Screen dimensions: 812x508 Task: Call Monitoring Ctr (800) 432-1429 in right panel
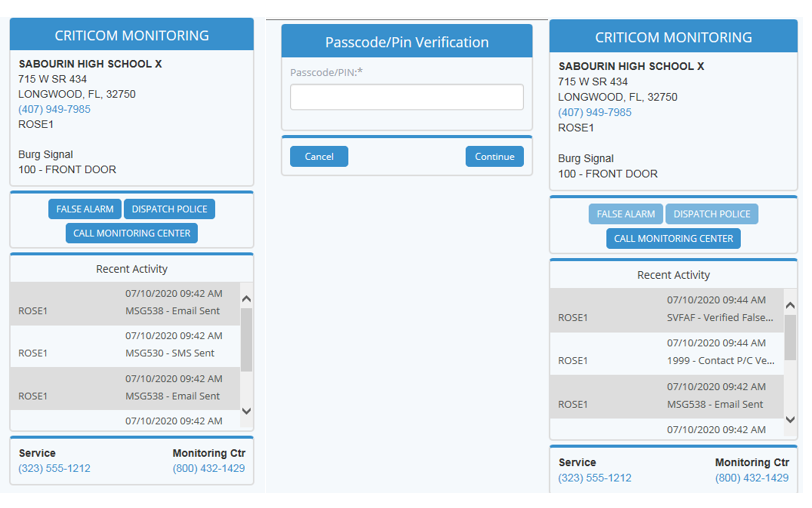(752, 478)
